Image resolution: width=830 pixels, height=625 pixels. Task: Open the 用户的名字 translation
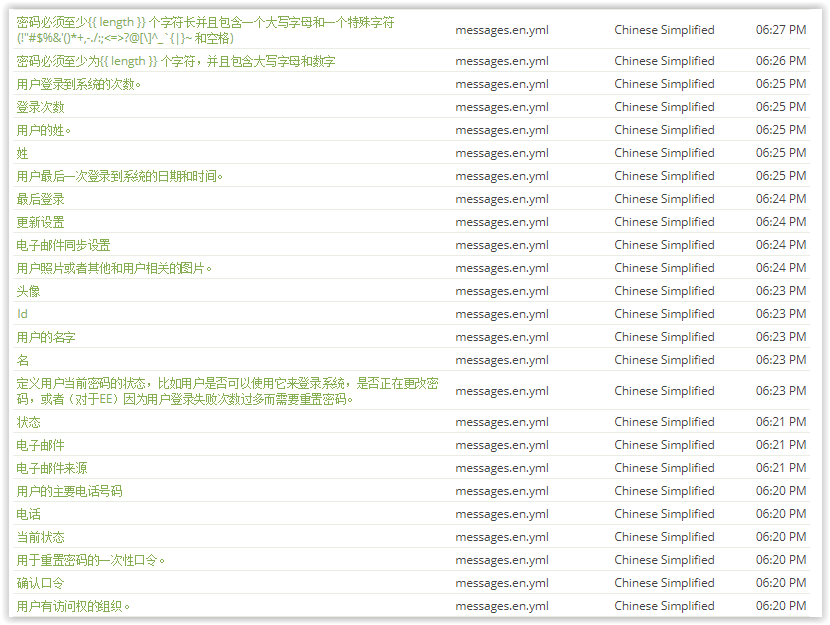(46, 338)
